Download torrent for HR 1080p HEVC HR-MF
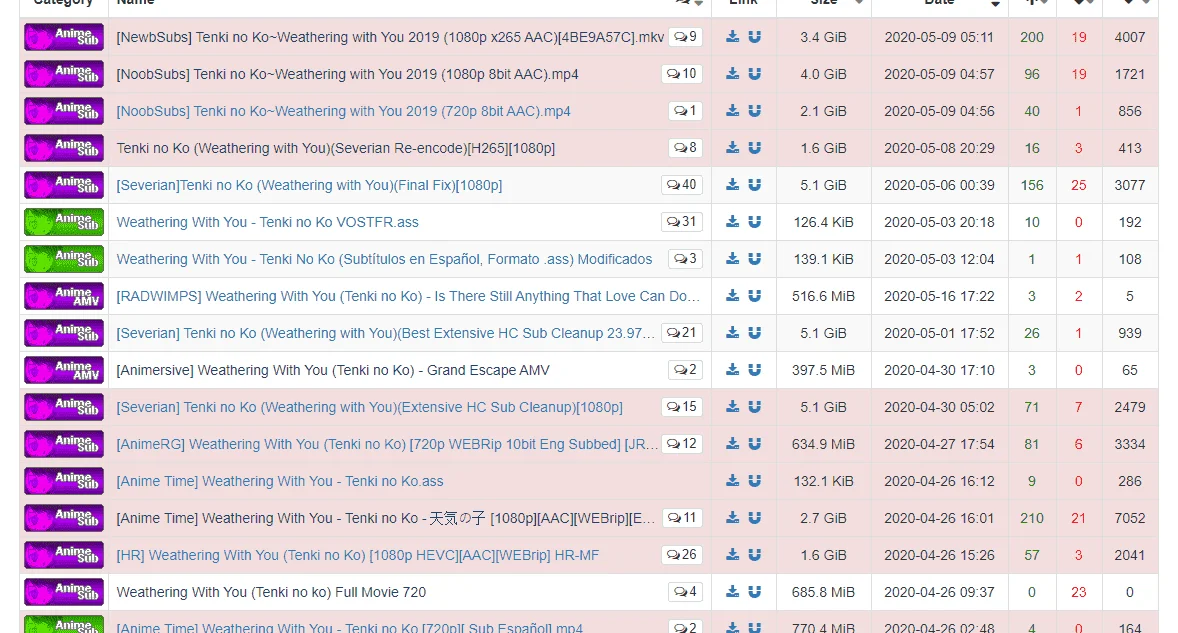Image resolution: width=1178 pixels, height=633 pixels. (x=732, y=555)
